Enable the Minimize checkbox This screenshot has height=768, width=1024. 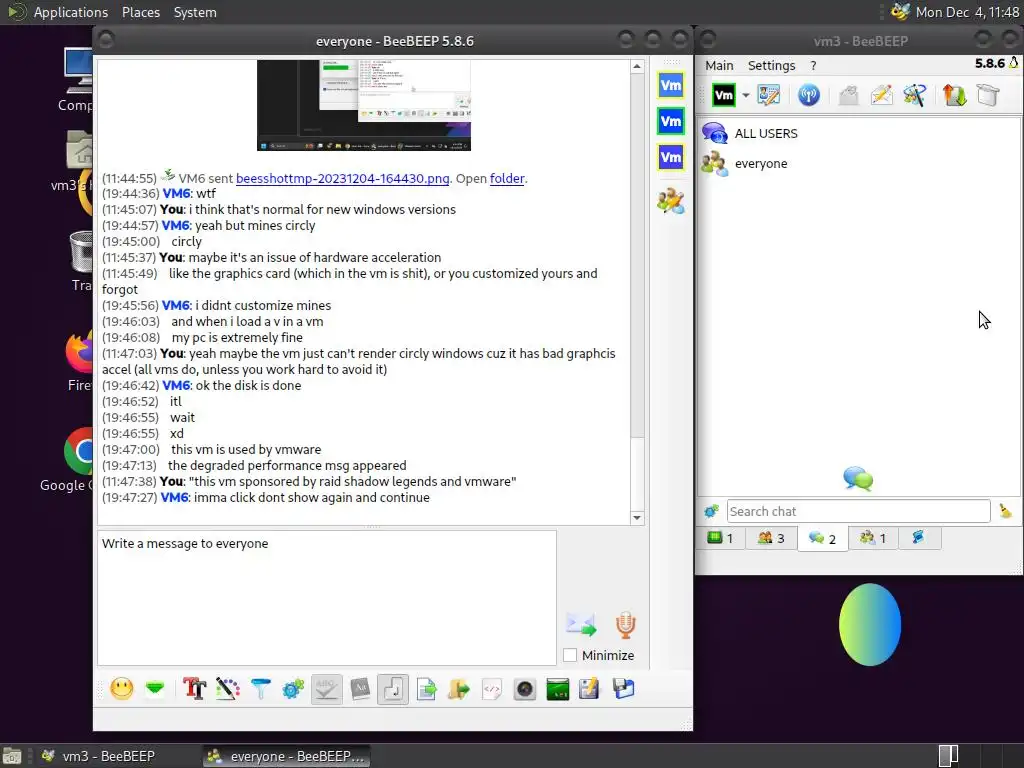(569, 655)
